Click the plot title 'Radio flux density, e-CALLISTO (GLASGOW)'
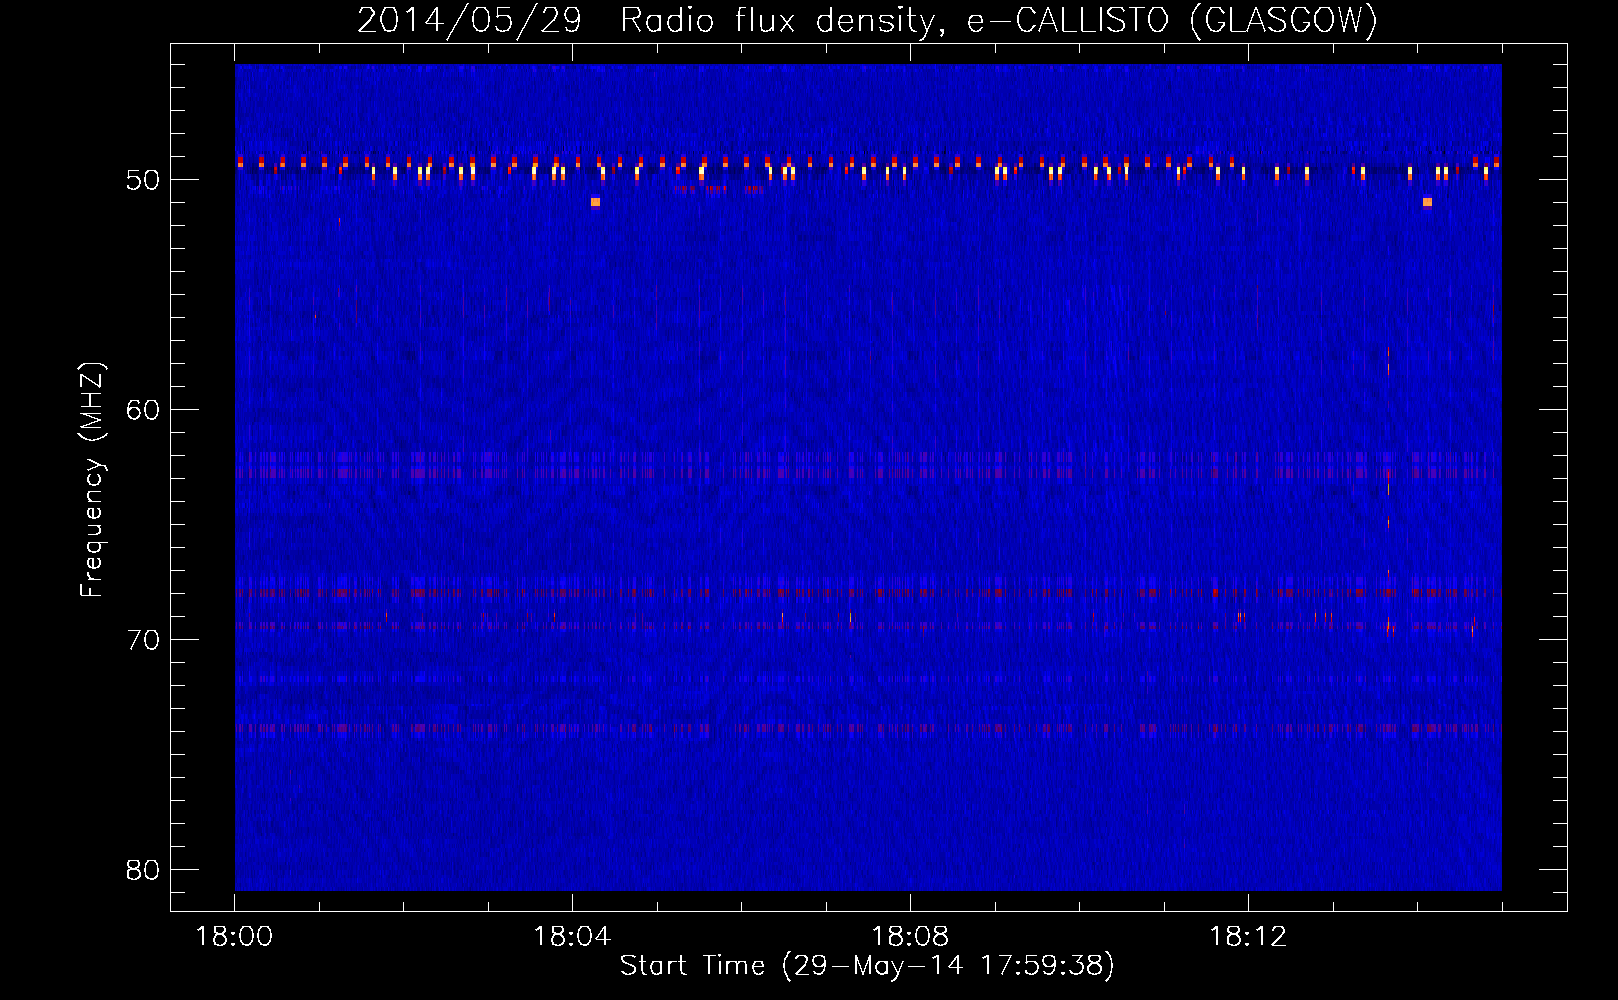 [999, 20]
